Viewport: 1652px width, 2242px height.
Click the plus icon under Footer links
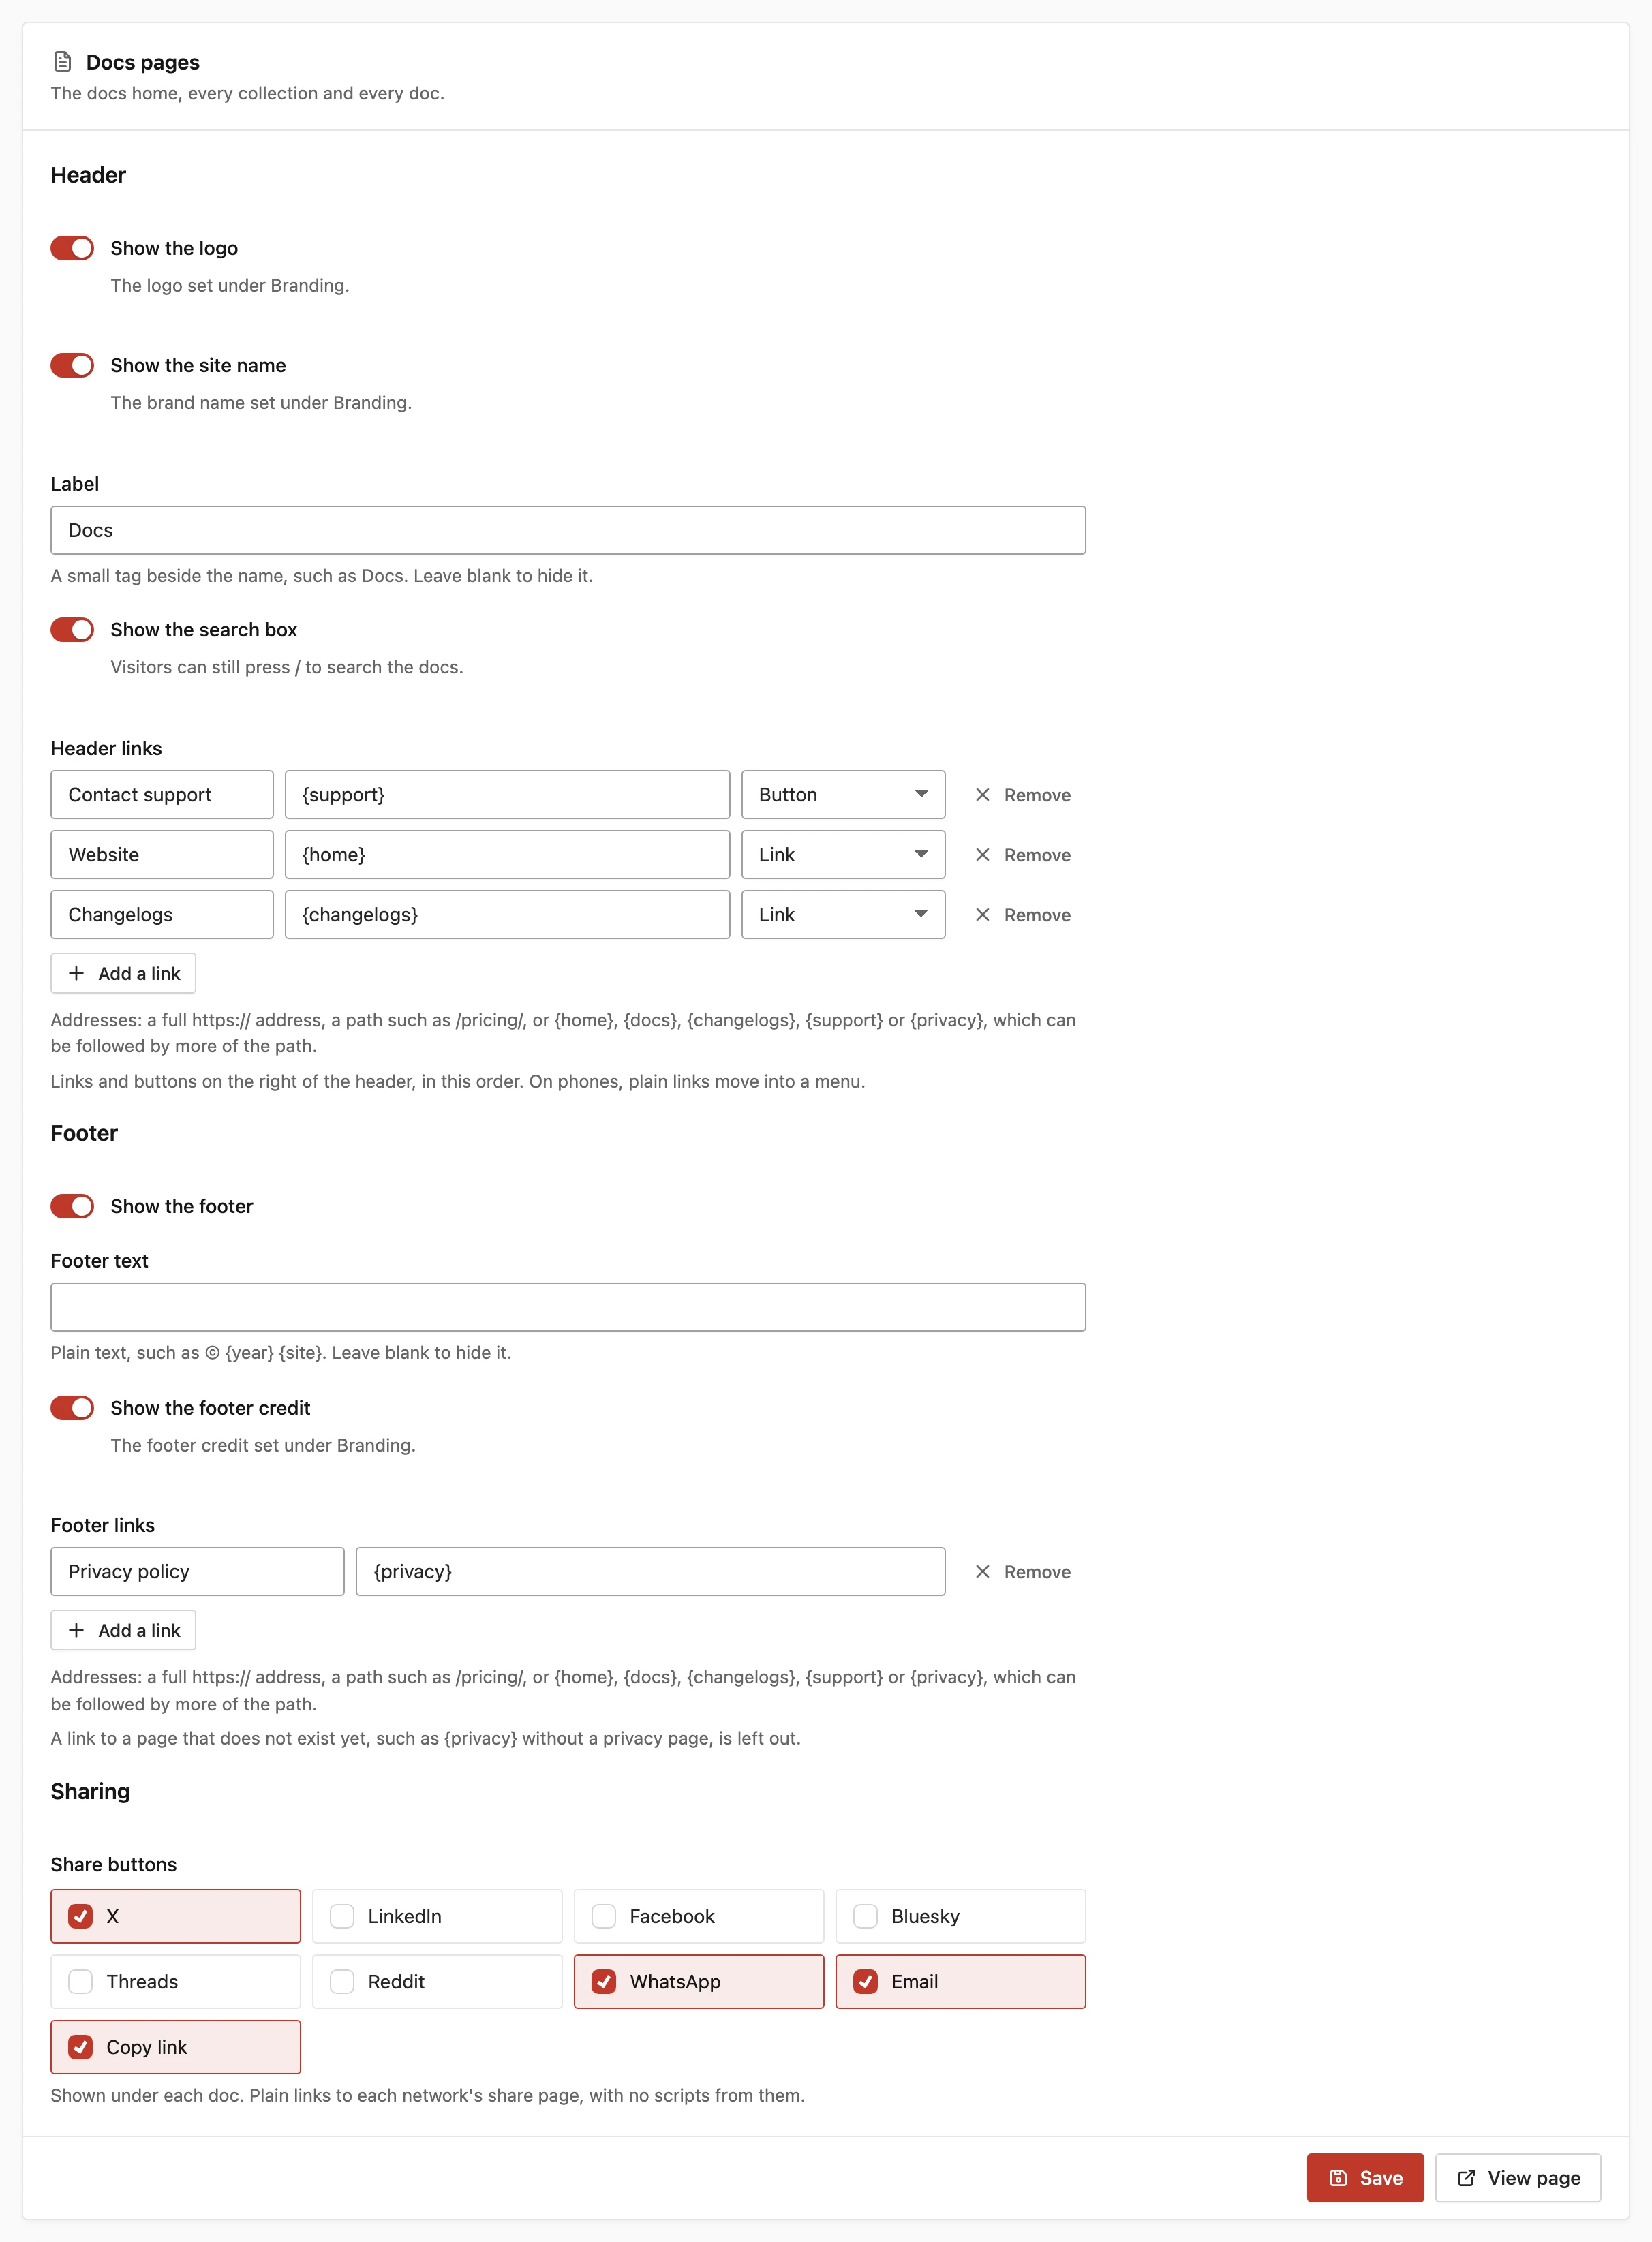coord(76,1630)
